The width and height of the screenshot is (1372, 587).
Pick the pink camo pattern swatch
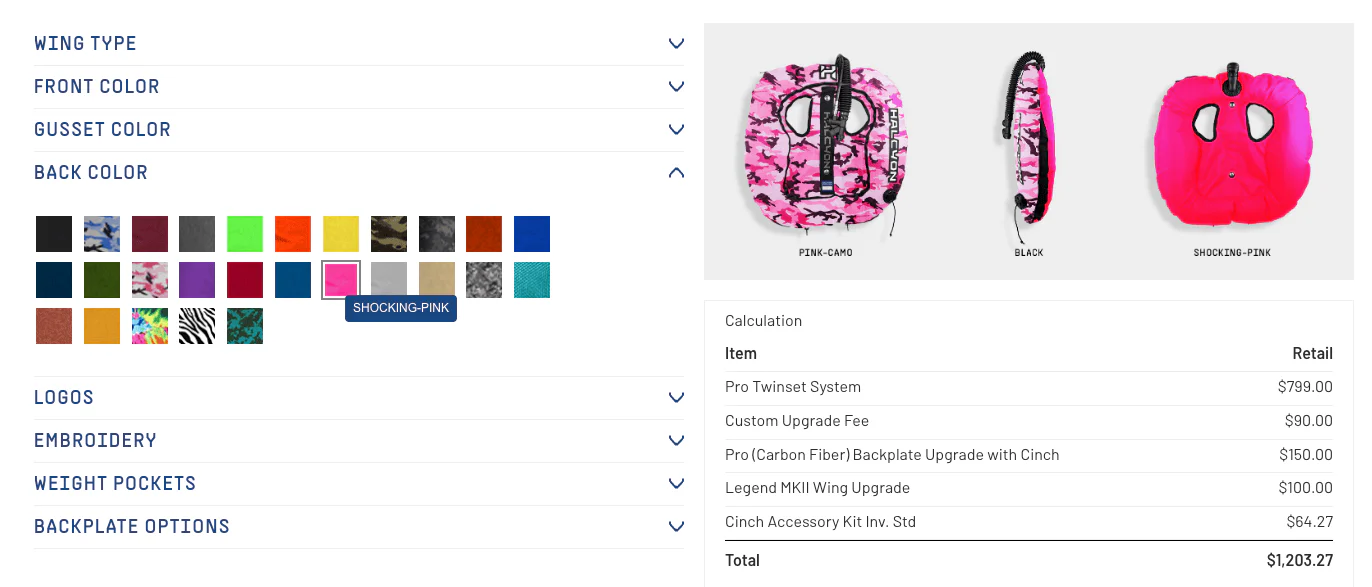pos(150,280)
